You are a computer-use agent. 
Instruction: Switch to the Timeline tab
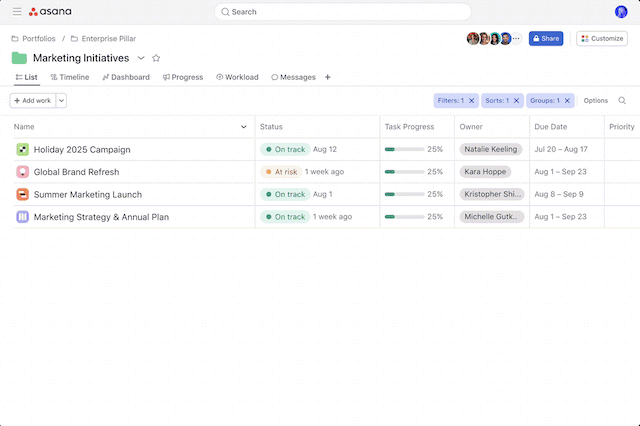[x=69, y=77]
